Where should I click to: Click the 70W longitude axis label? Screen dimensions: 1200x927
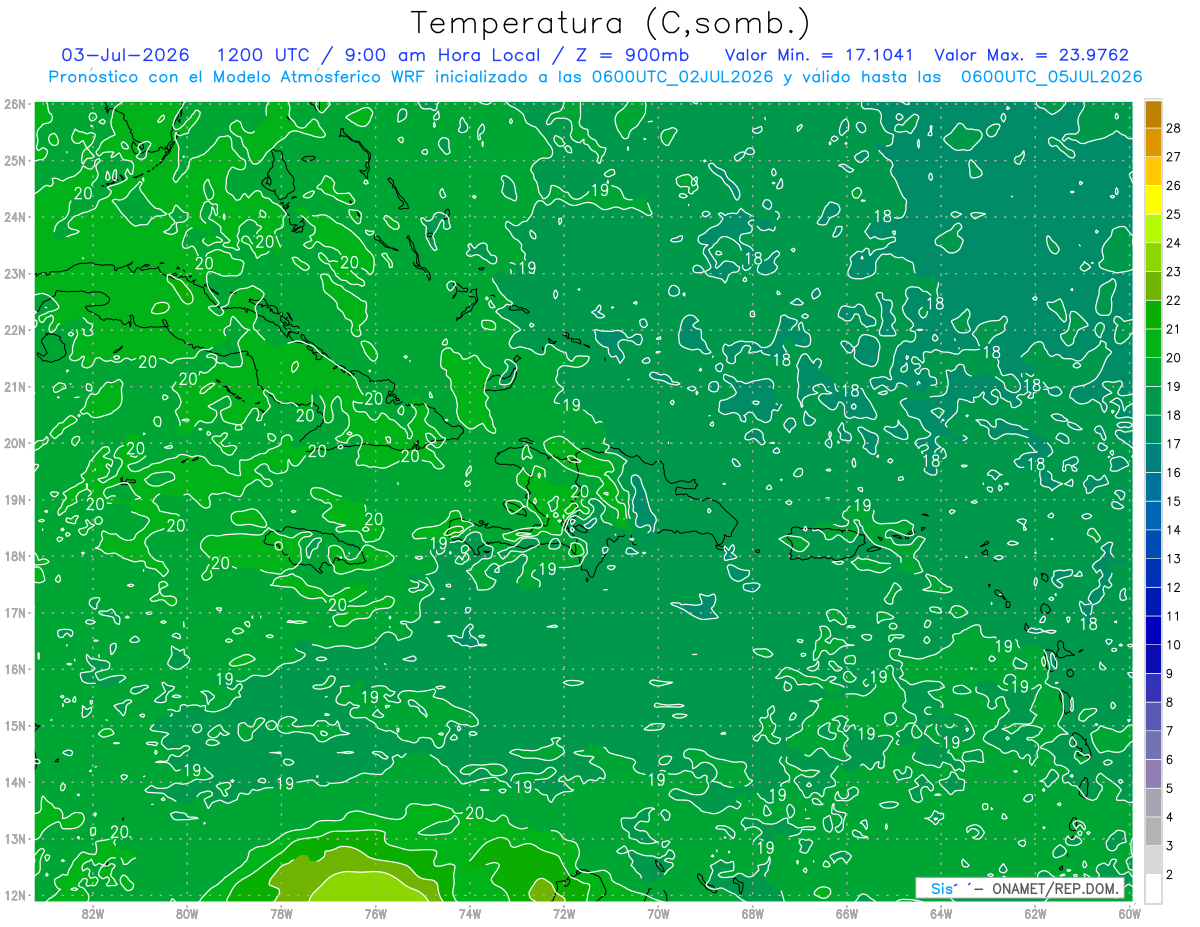tap(658, 913)
